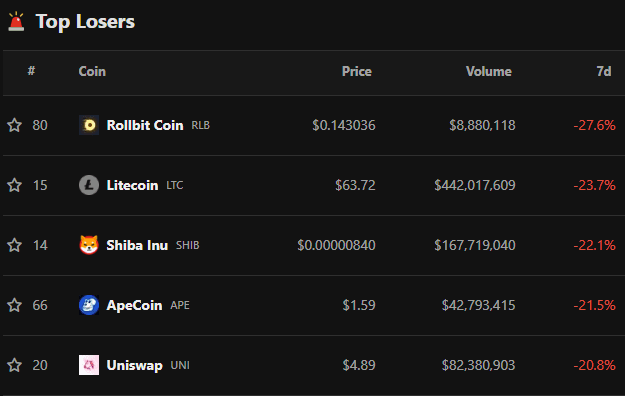This screenshot has height=396, width=625.
Task: Sort by the # rank column header
Action: tap(31, 71)
